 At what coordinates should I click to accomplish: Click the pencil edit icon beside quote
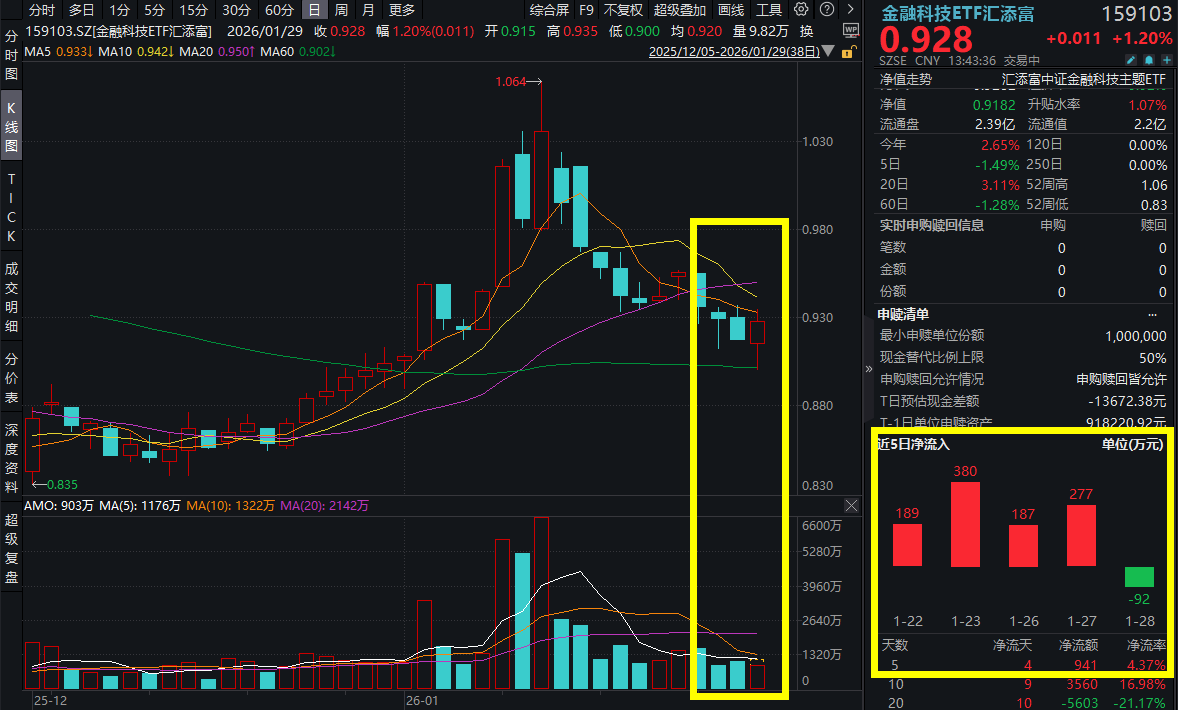click(1131, 60)
